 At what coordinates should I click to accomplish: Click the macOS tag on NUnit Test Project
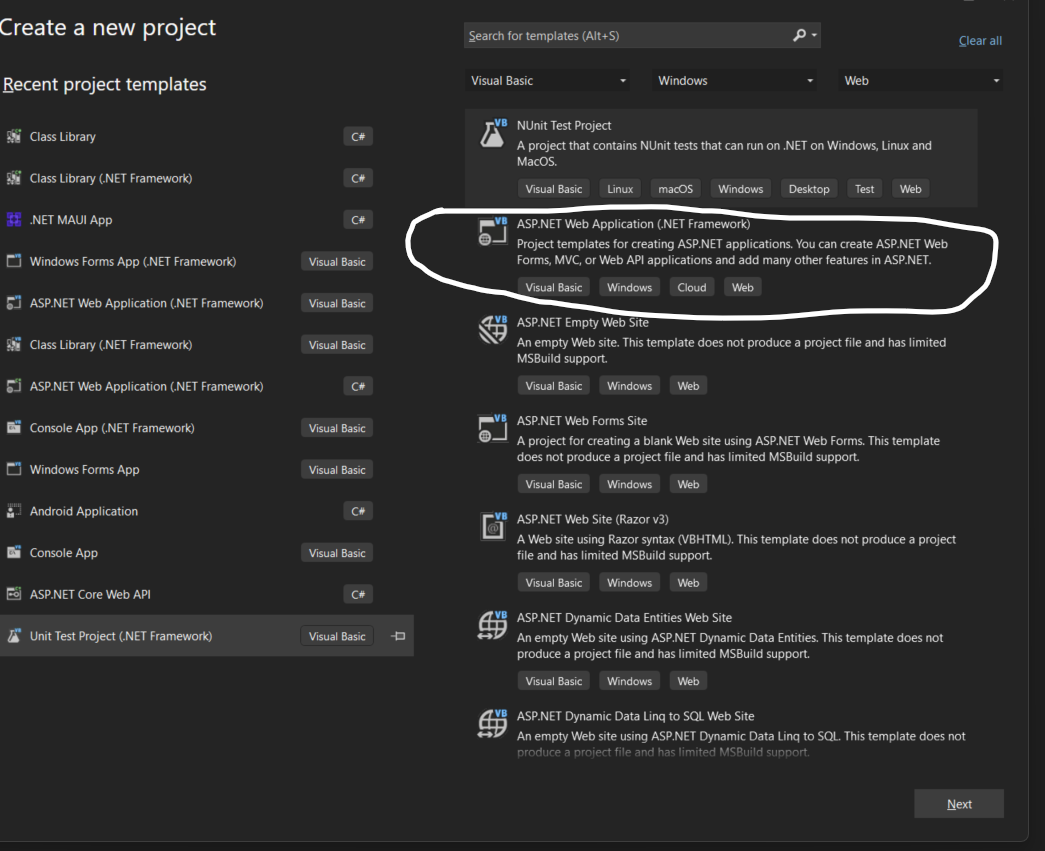[x=676, y=189]
